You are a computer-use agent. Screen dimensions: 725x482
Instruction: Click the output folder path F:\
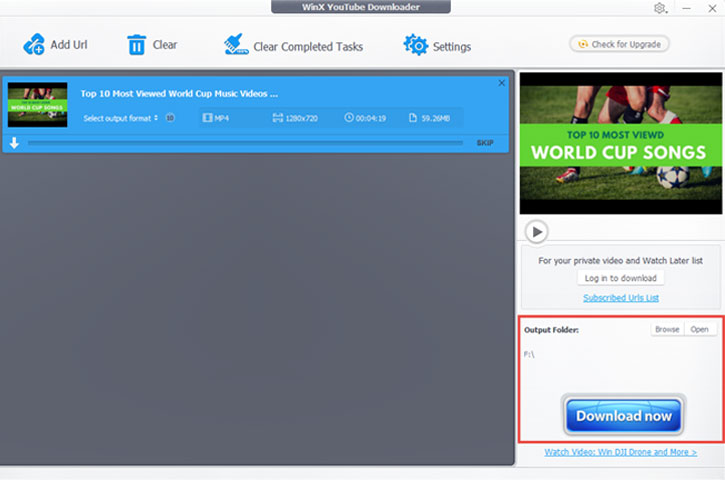click(x=529, y=354)
